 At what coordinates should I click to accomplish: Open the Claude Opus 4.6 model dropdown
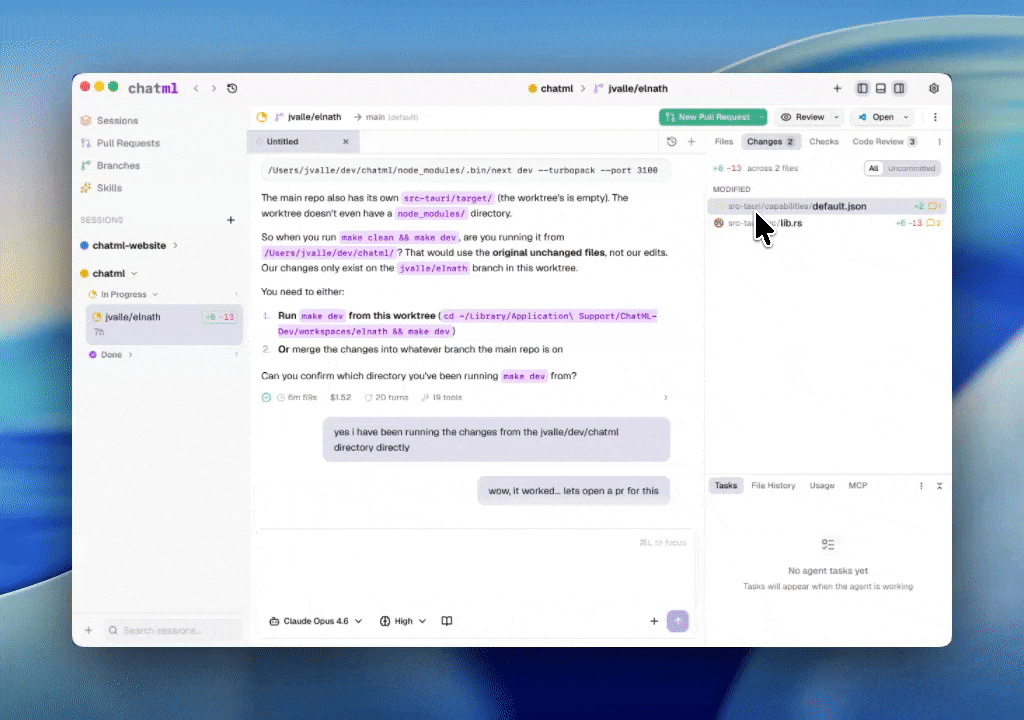316,621
